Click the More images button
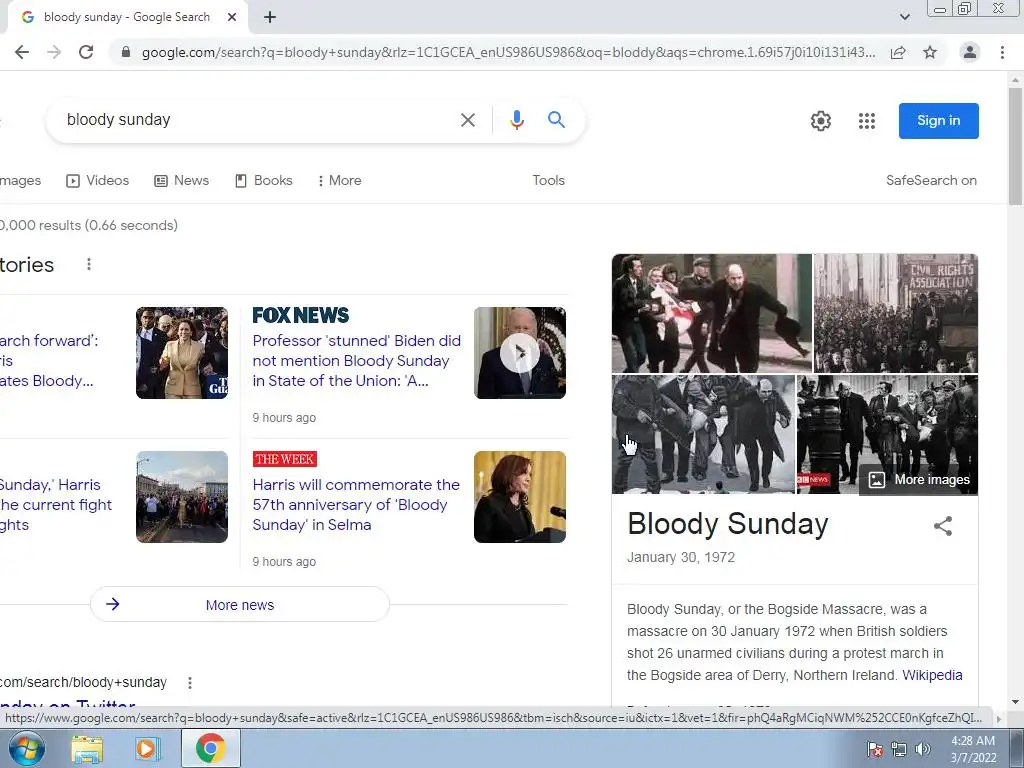This screenshot has width=1024, height=768. pyautogui.click(x=919, y=480)
